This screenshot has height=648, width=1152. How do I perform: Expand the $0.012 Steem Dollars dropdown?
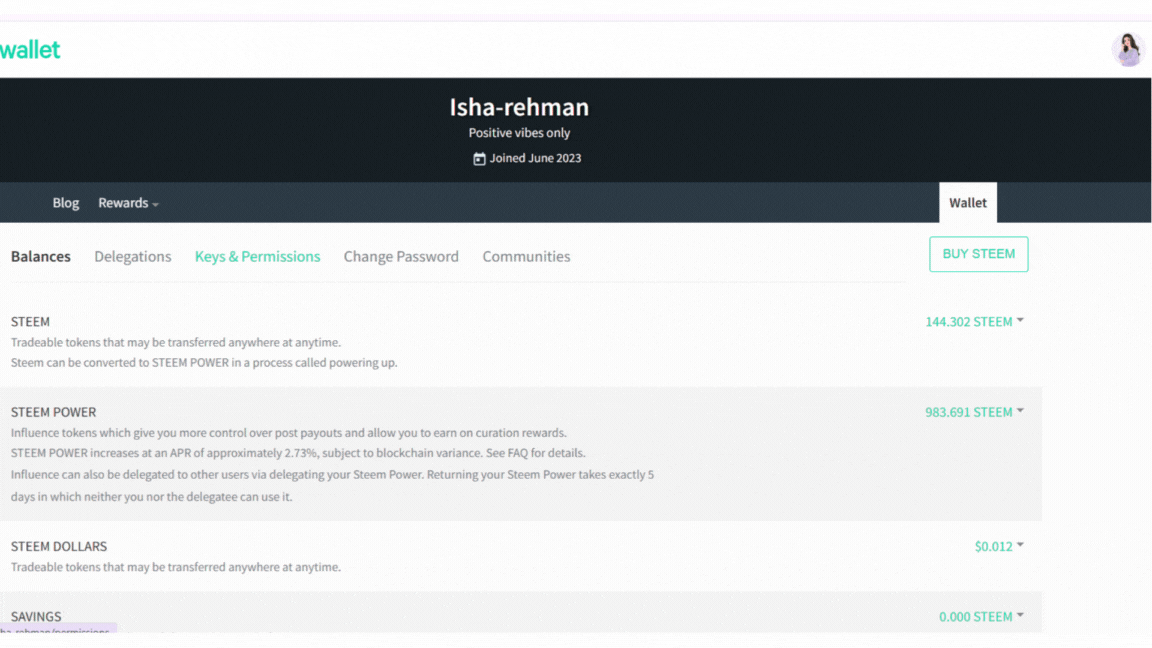tap(999, 547)
